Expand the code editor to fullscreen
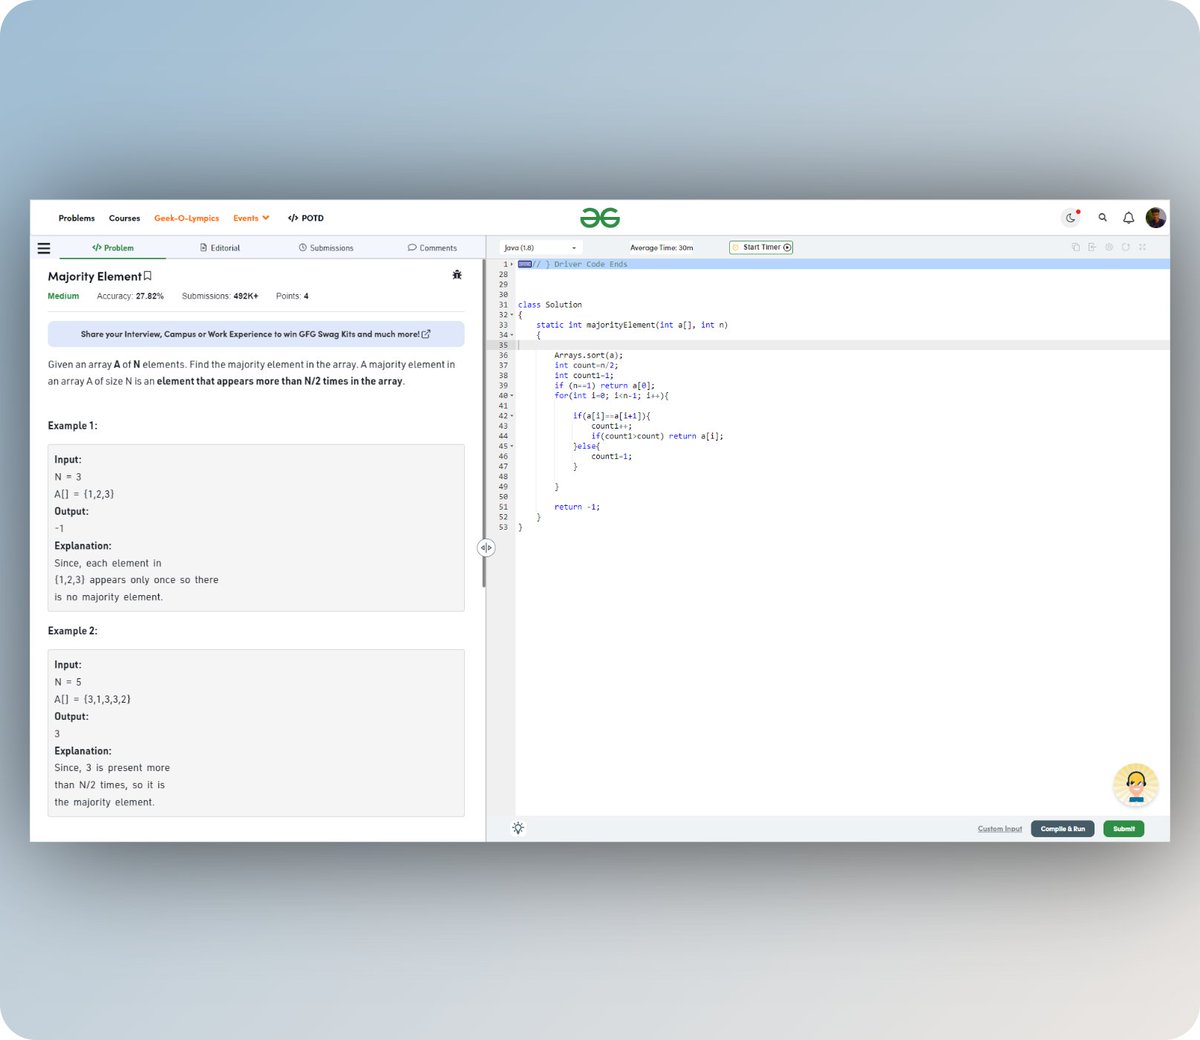Viewport: 1200px width, 1040px height. click(x=1142, y=247)
